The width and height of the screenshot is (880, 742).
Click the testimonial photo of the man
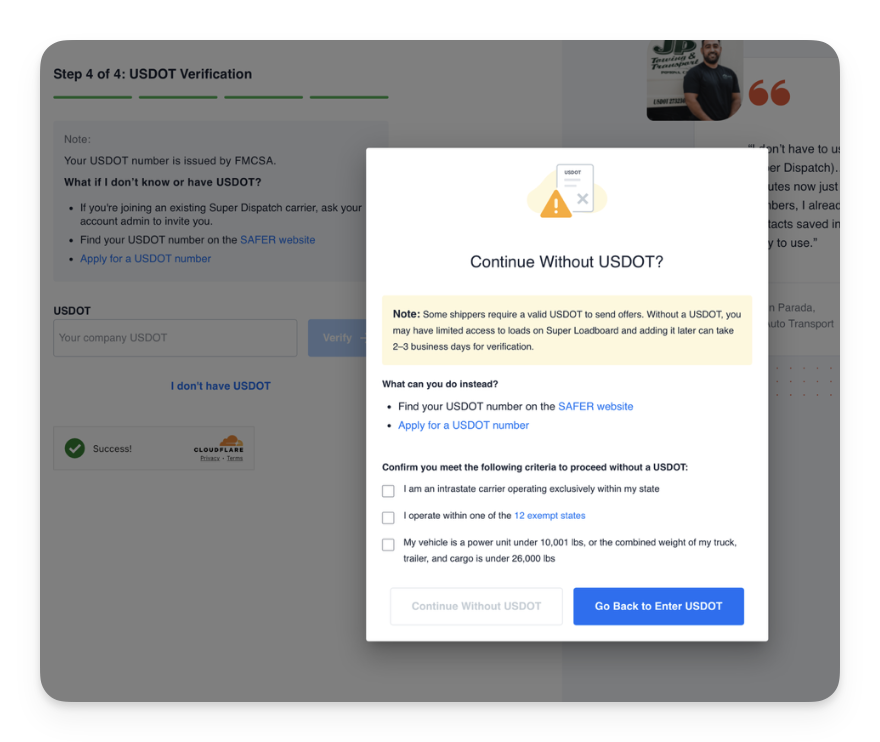click(x=695, y=80)
